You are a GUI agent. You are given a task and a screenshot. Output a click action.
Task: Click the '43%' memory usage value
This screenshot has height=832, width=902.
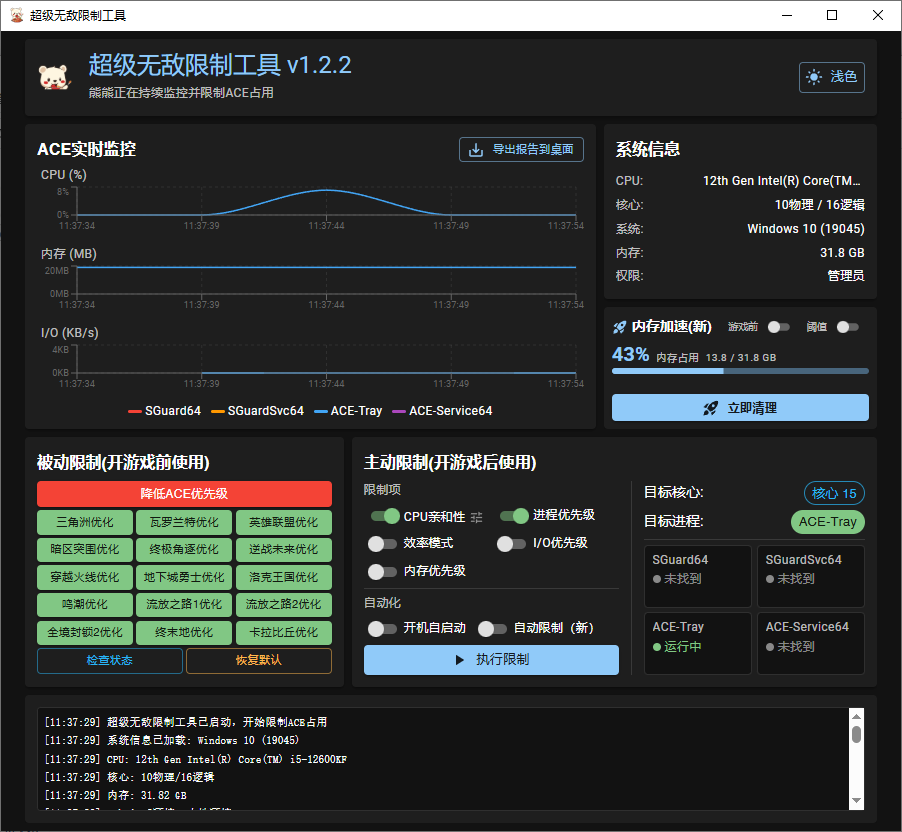click(630, 354)
